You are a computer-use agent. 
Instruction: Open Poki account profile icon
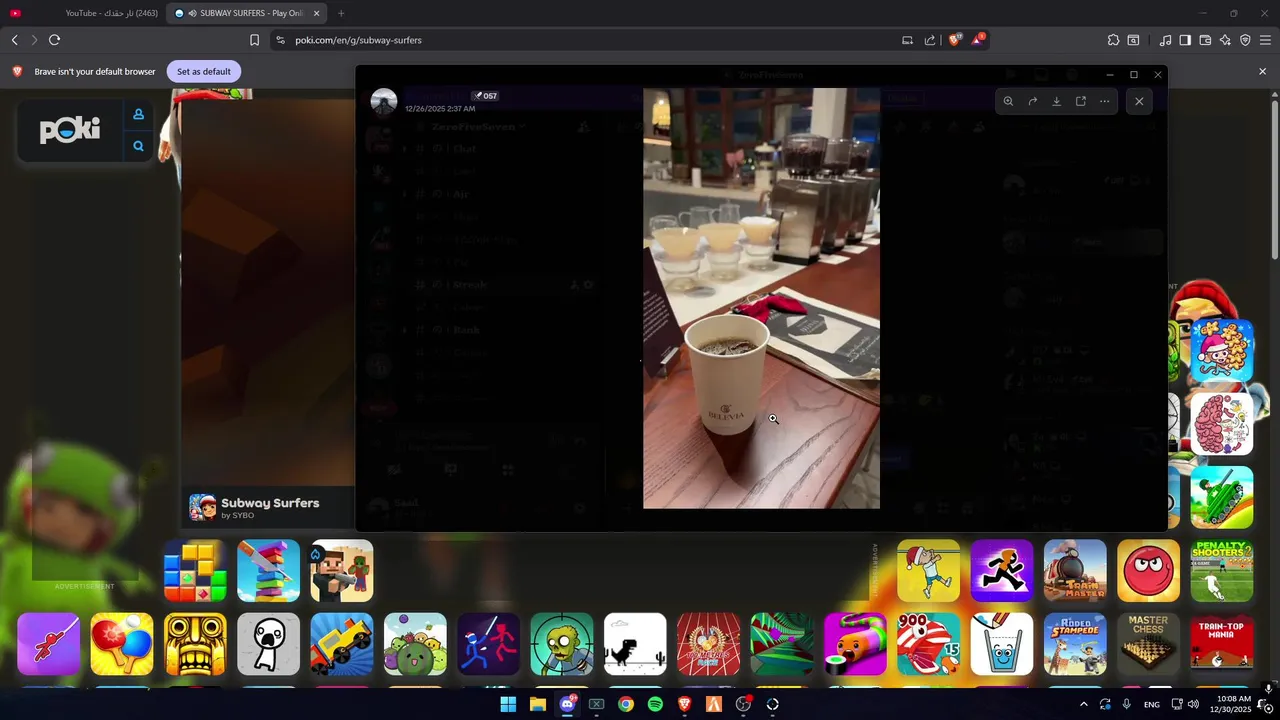pos(138,114)
